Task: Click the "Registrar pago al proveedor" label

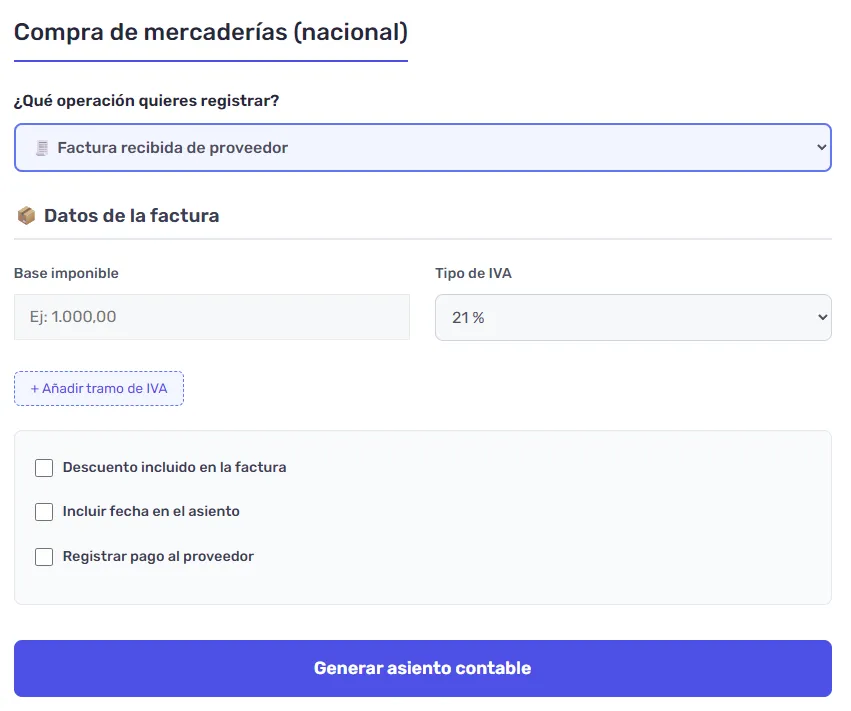Action: pyautogui.click(x=157, y=557)
